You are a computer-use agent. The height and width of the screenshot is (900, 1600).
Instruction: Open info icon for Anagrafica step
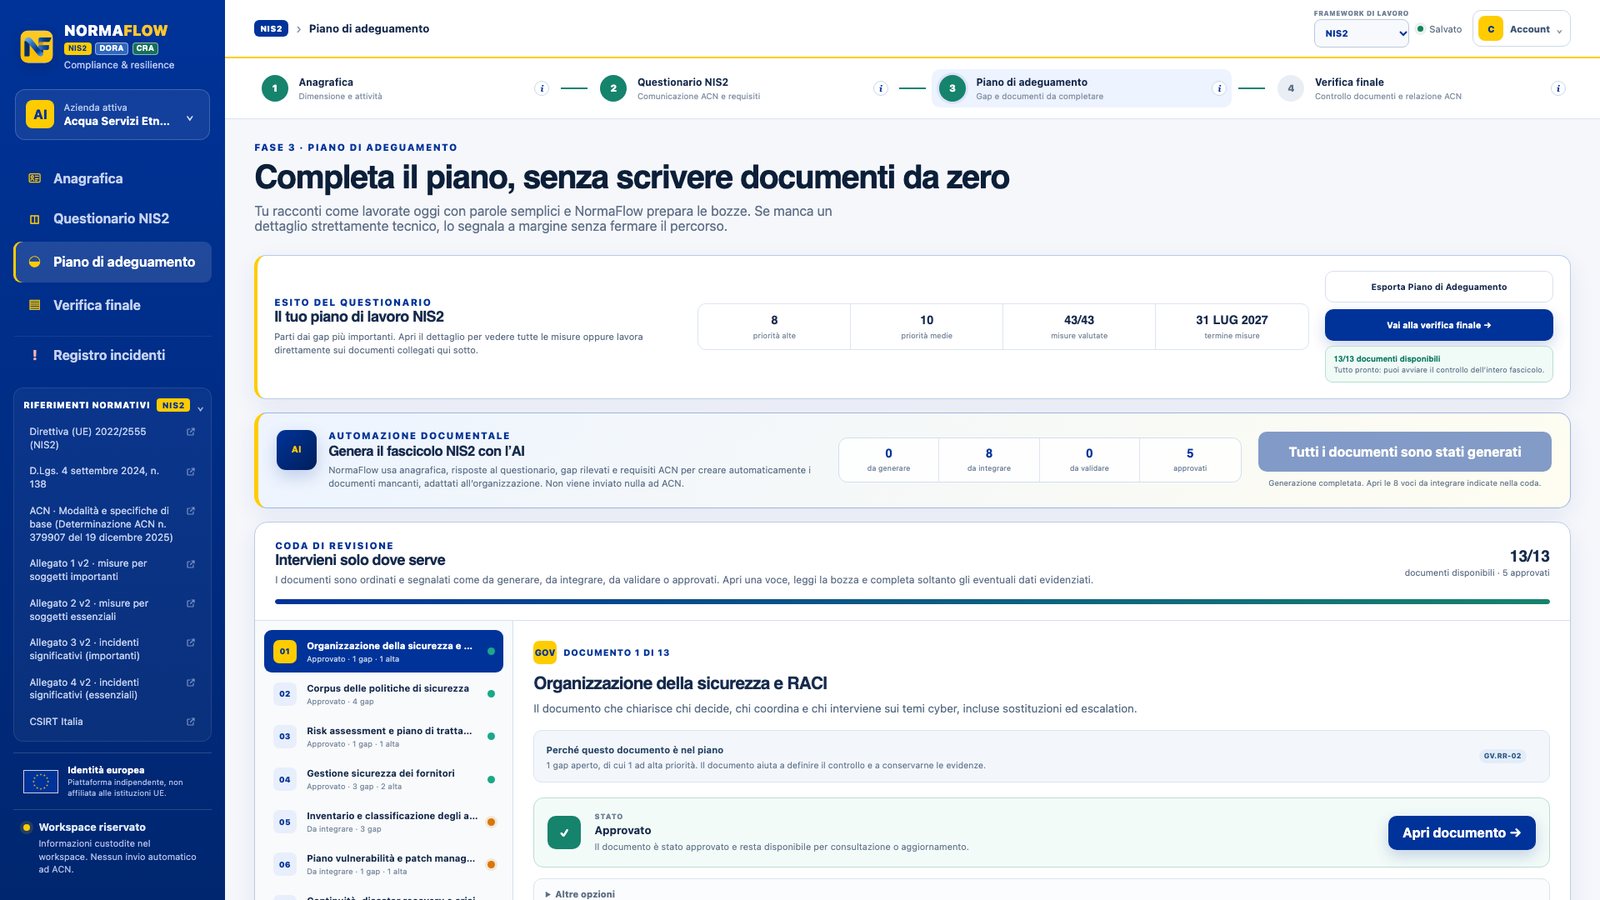(x=542, y=88)
